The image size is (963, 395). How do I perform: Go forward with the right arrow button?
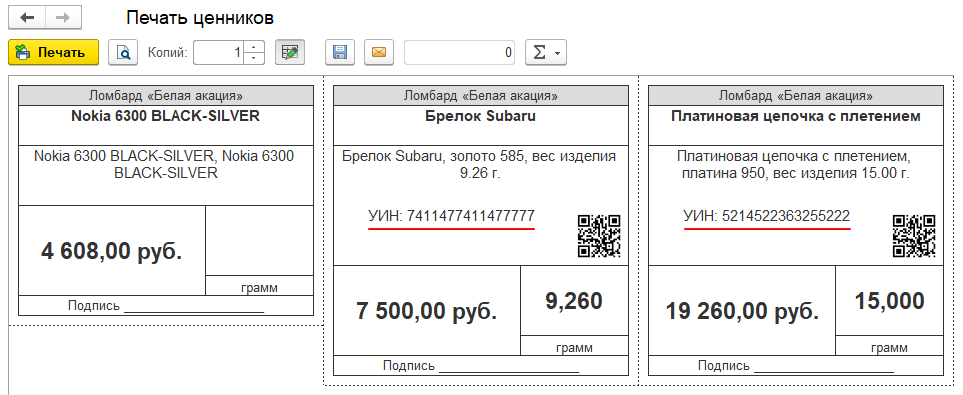[63, 18]
